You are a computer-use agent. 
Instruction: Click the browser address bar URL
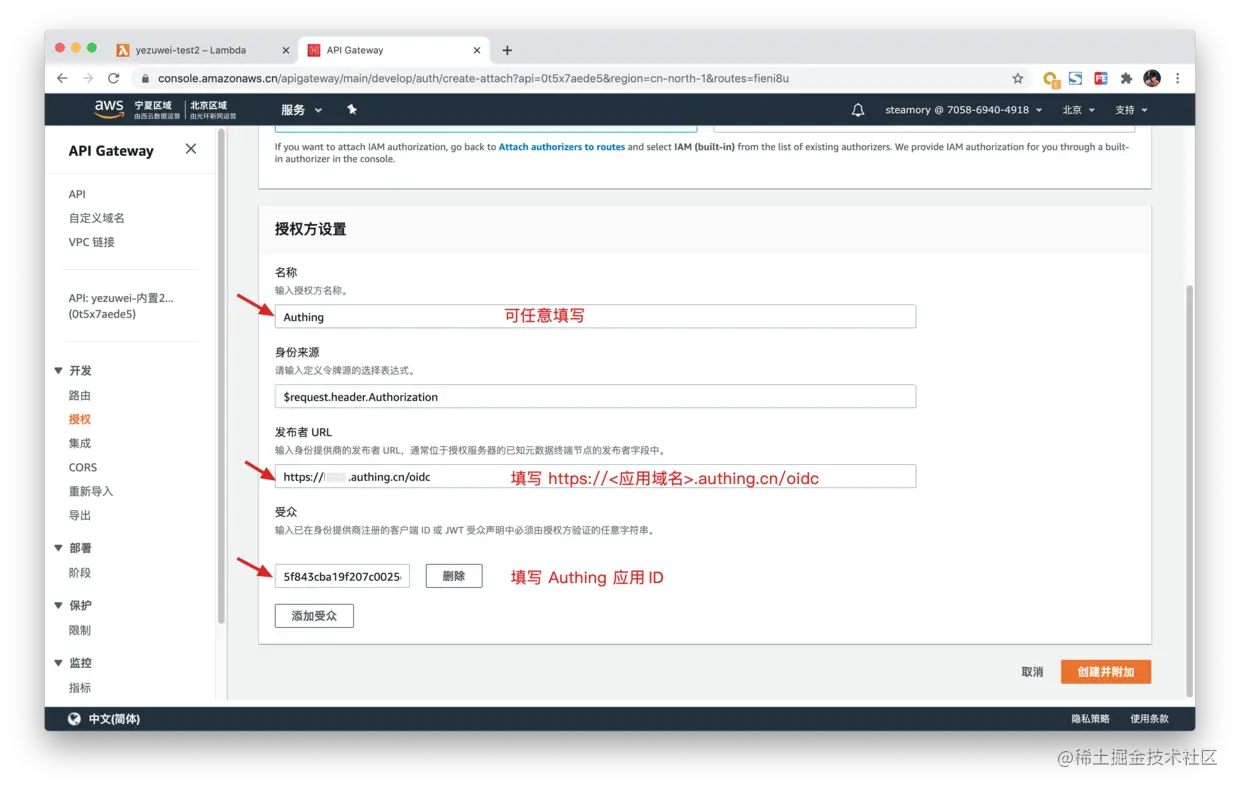[473, 78]
